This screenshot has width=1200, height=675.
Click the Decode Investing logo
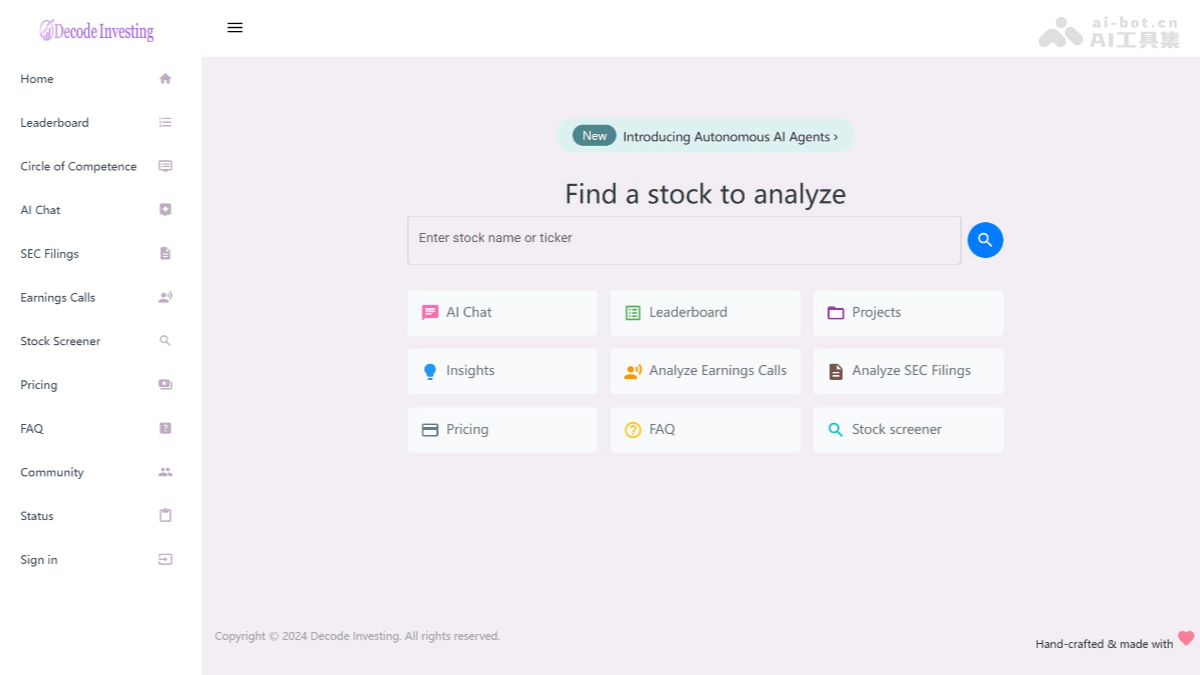96,31
